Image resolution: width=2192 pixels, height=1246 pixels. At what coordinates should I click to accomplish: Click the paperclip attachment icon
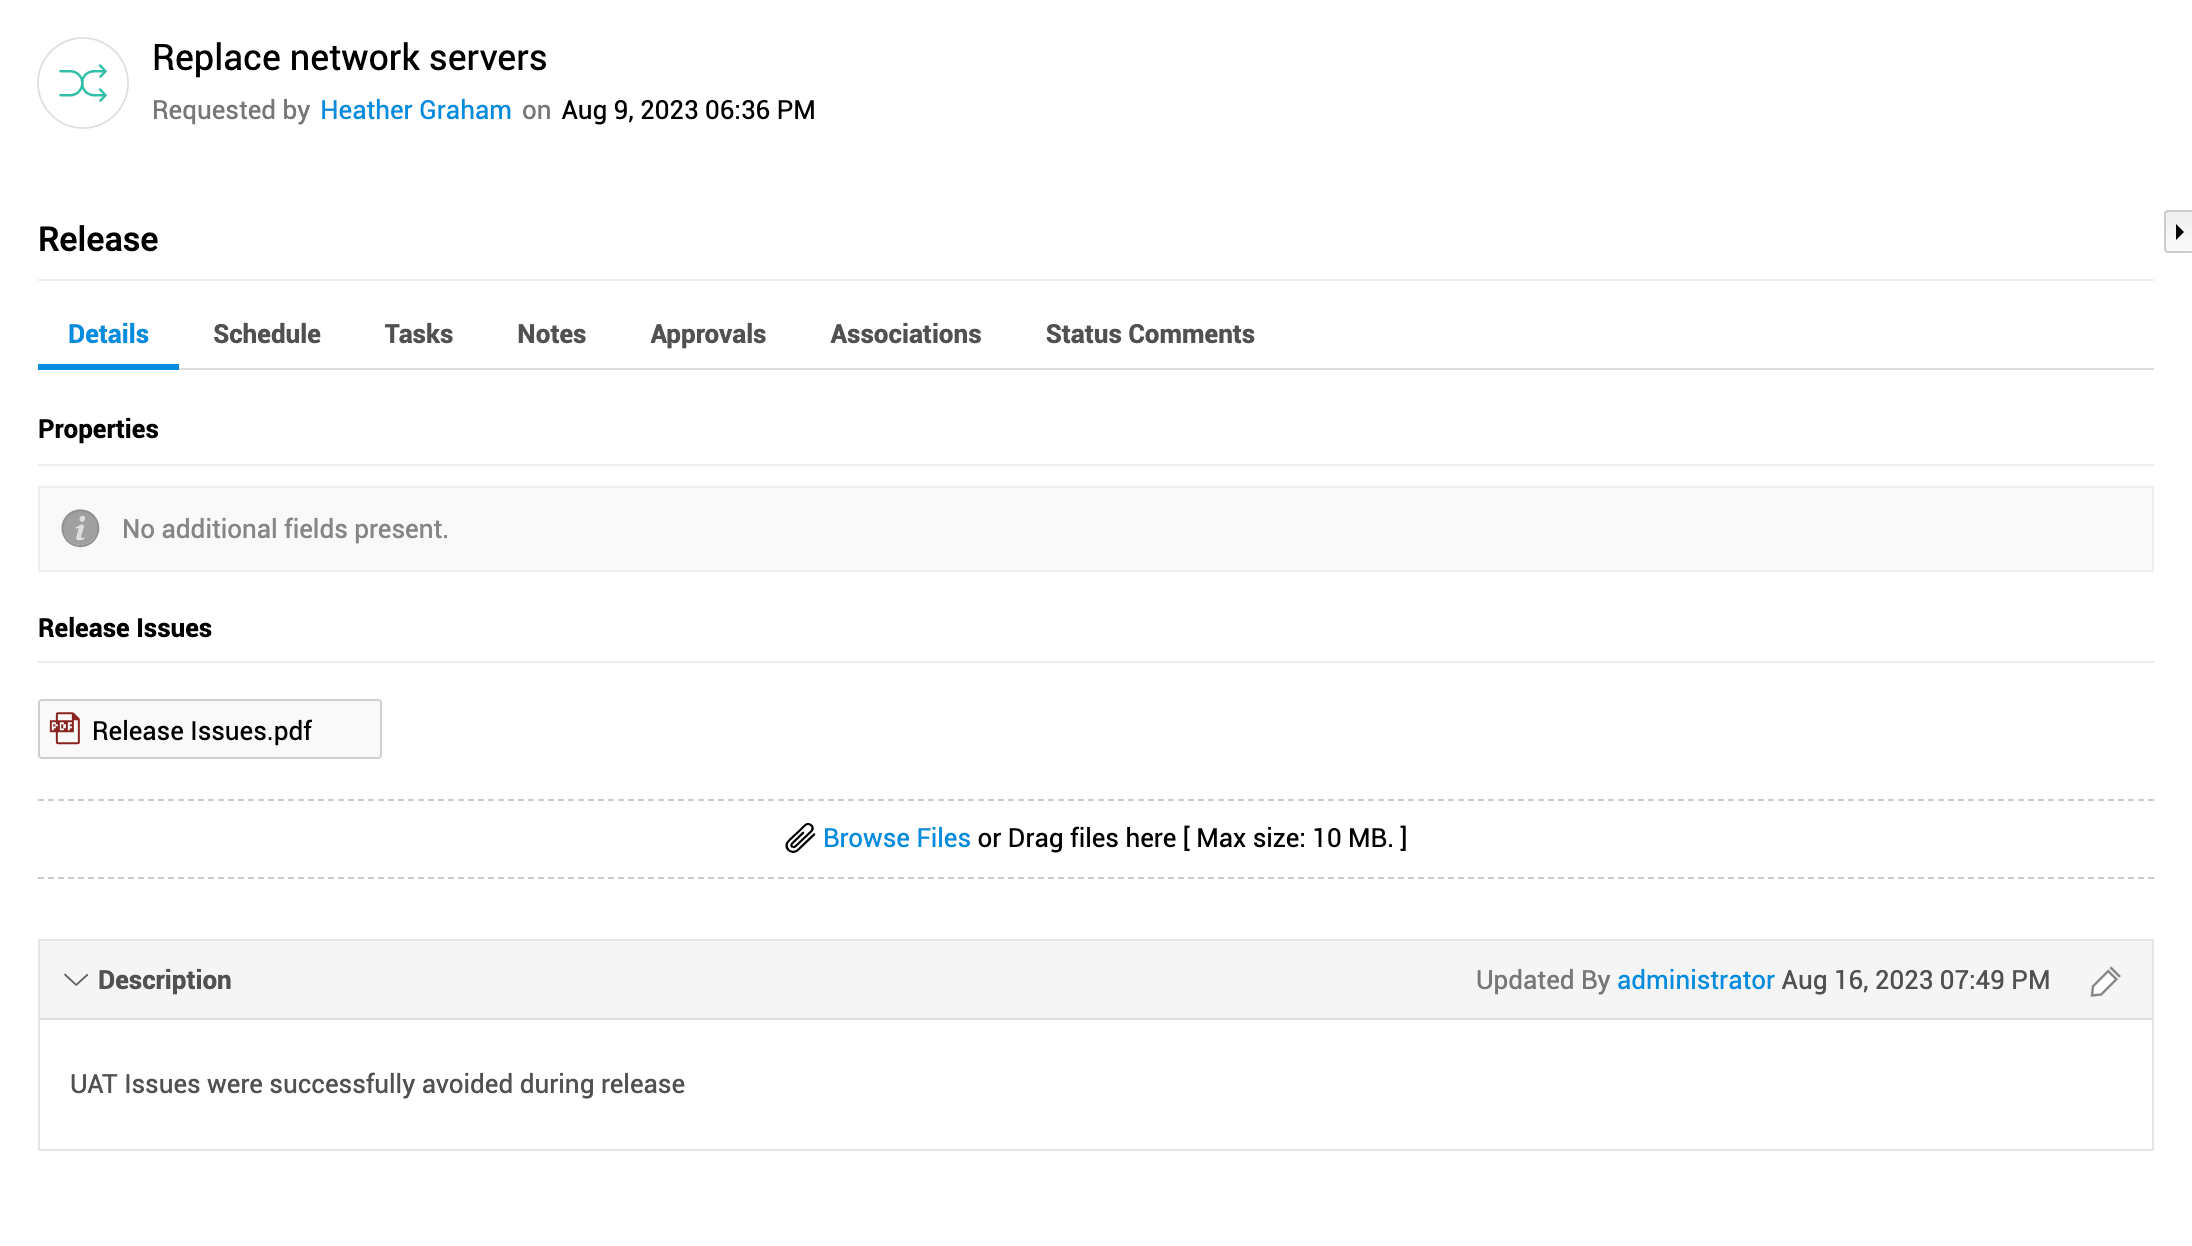[x=800, y=838]
